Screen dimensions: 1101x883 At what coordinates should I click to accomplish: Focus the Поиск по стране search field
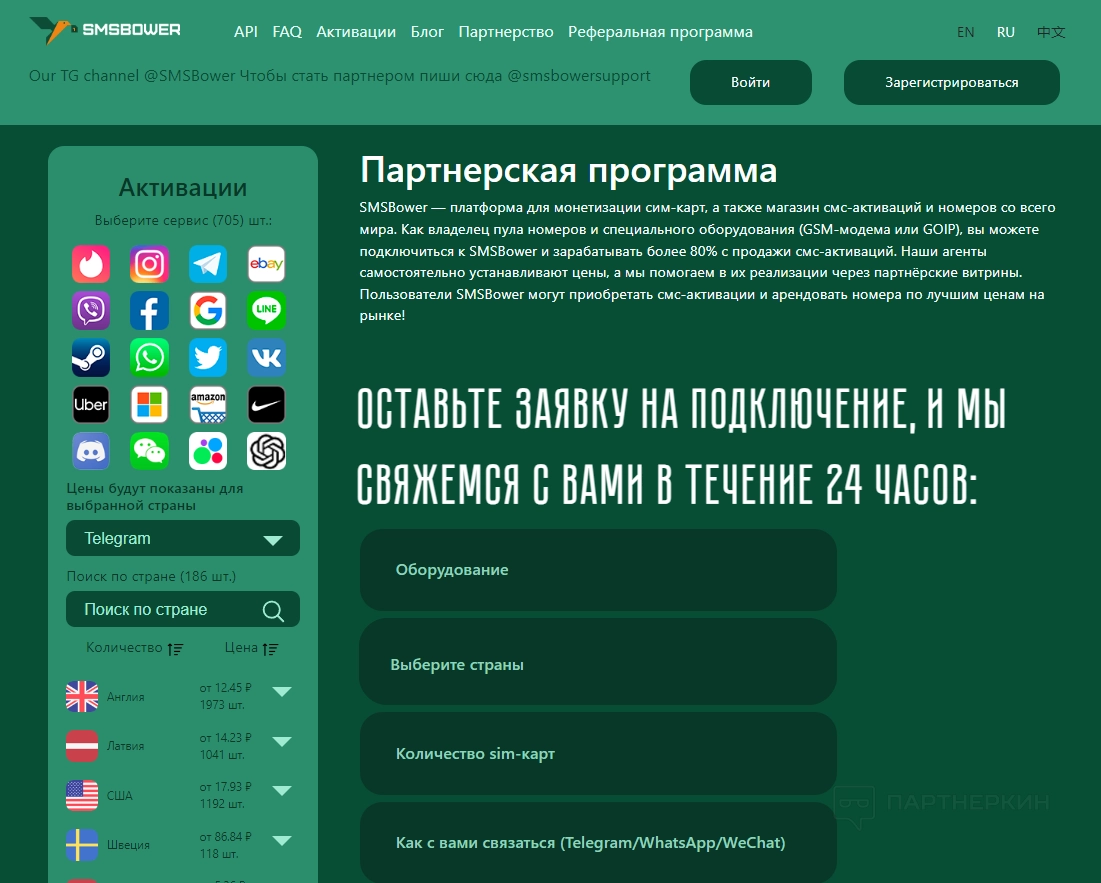click(x=183, y=609)
